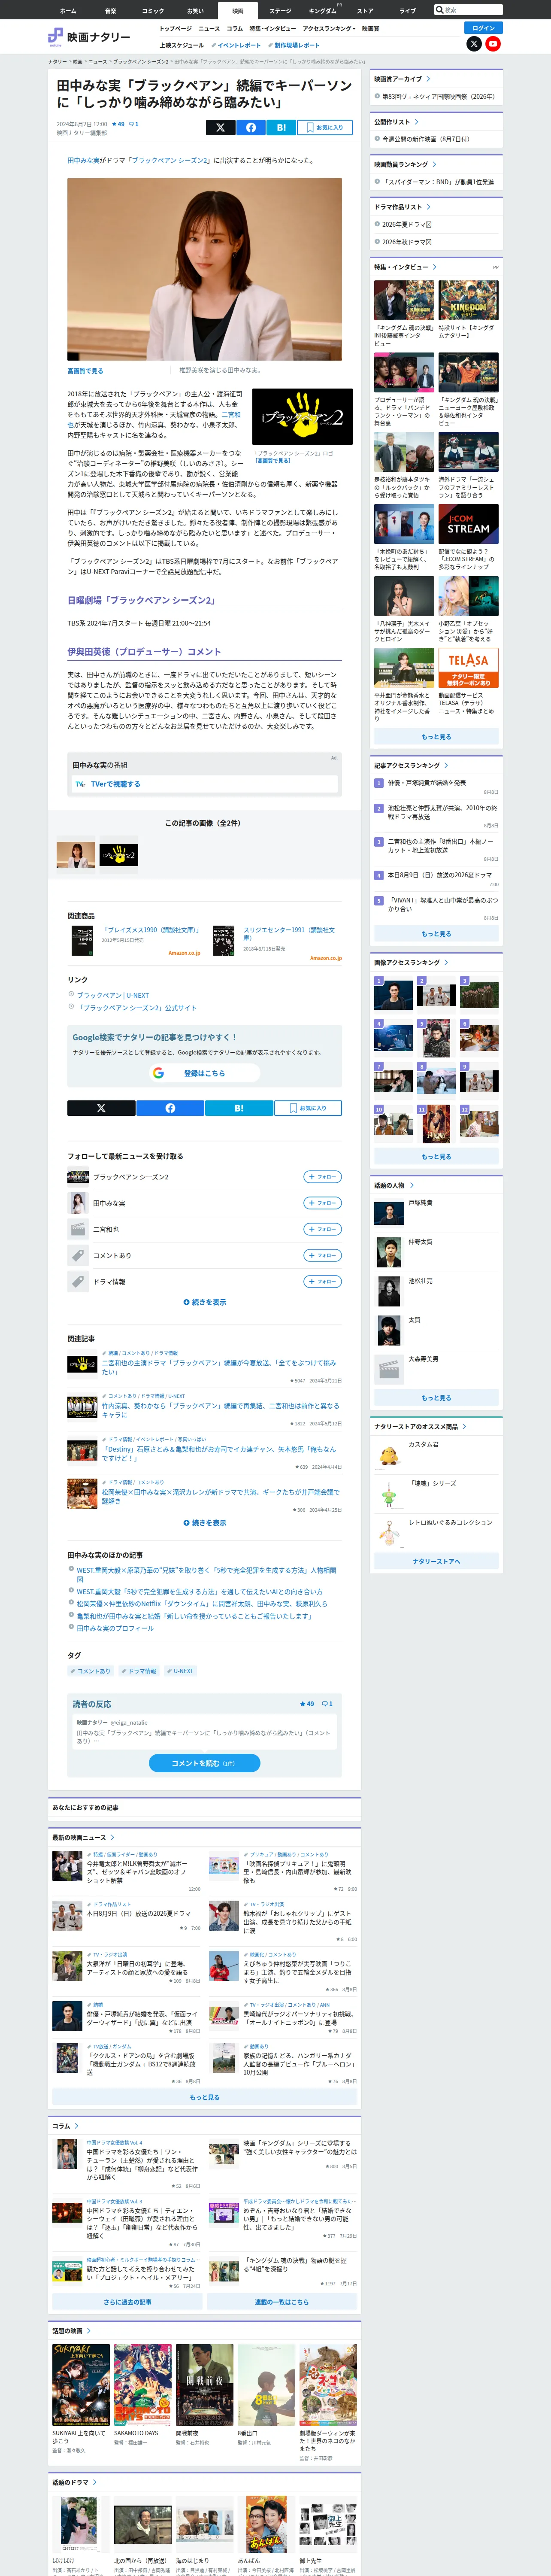
Task: Open 上映スケジュール in the sub navigation
Action: coord(181,45)
